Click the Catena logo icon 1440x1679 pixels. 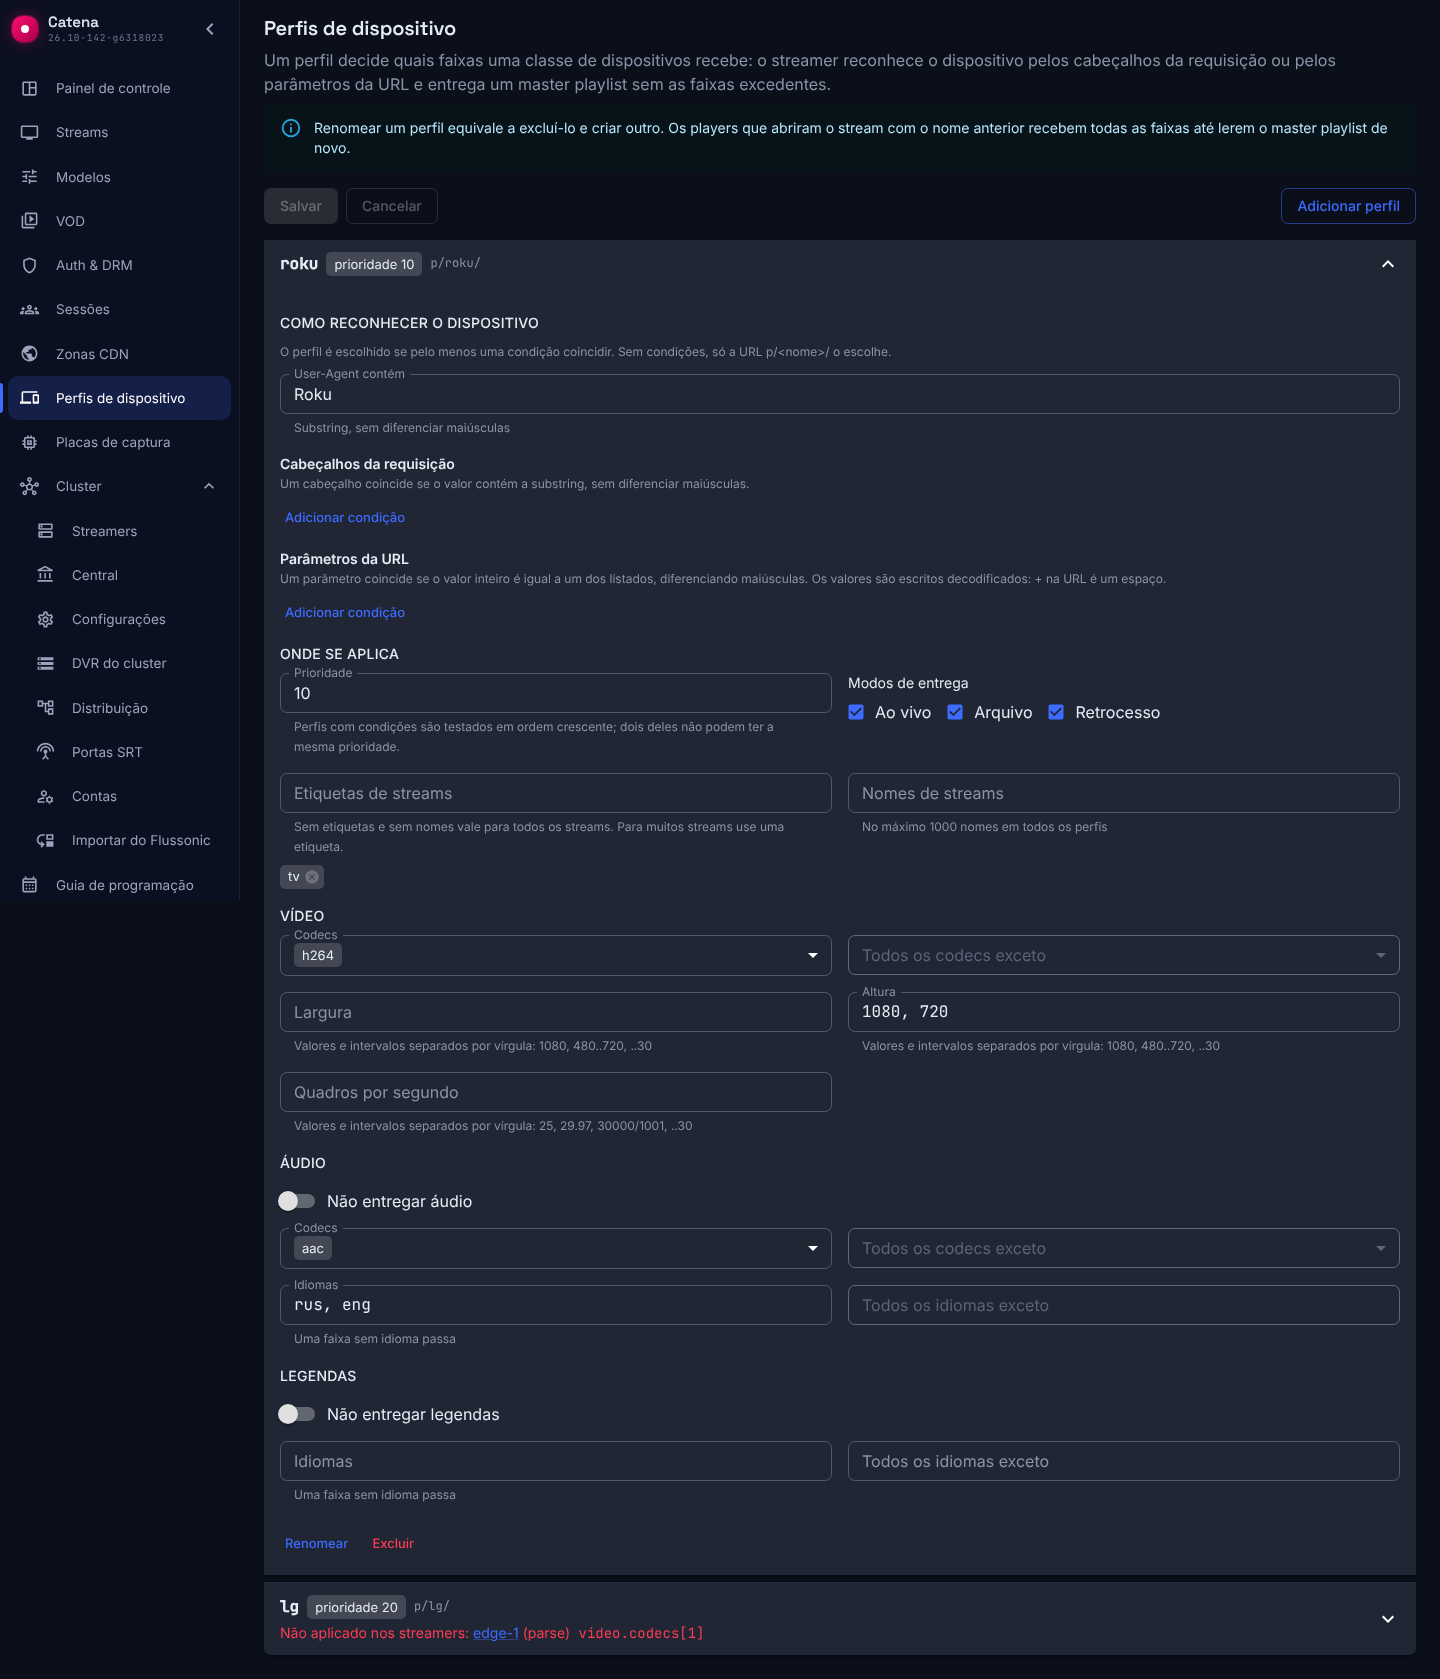tap(25, 29)
